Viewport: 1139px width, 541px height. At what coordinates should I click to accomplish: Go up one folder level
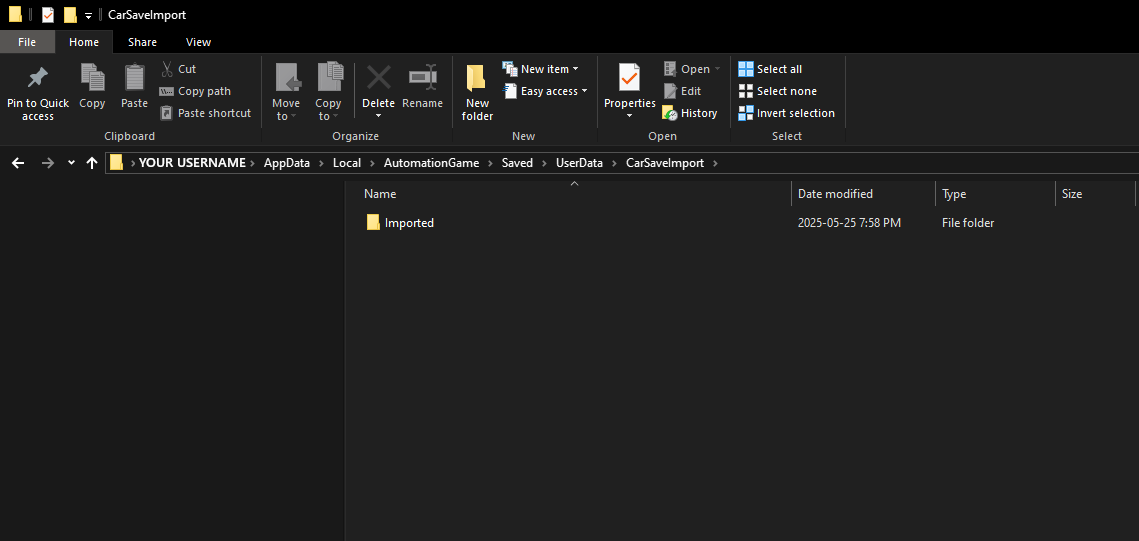click(x=92, y=163)
